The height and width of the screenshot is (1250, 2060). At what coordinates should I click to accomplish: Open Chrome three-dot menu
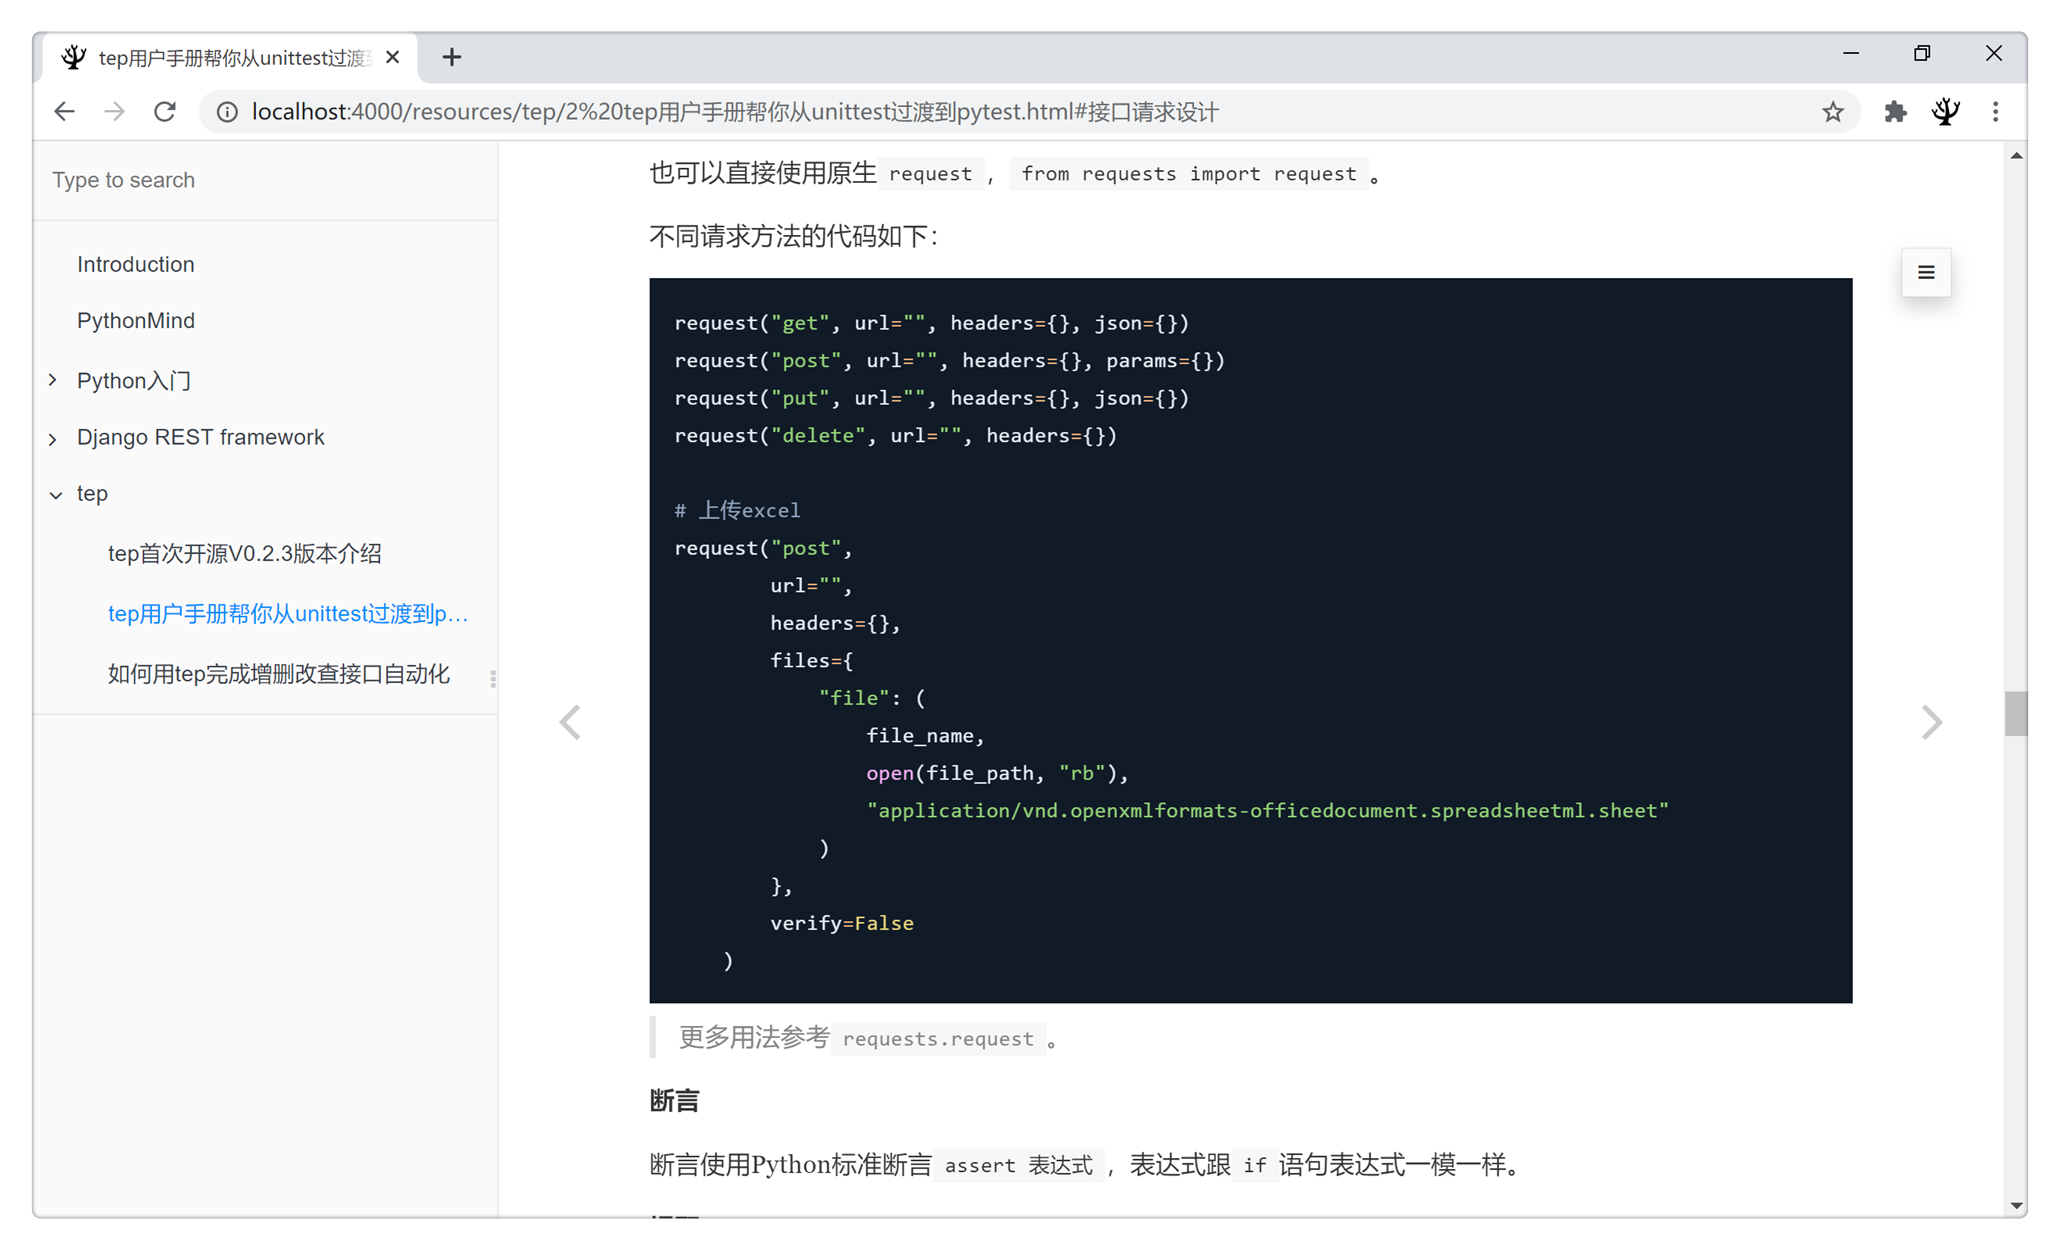pyautogui.click(x=1995, y=112)
